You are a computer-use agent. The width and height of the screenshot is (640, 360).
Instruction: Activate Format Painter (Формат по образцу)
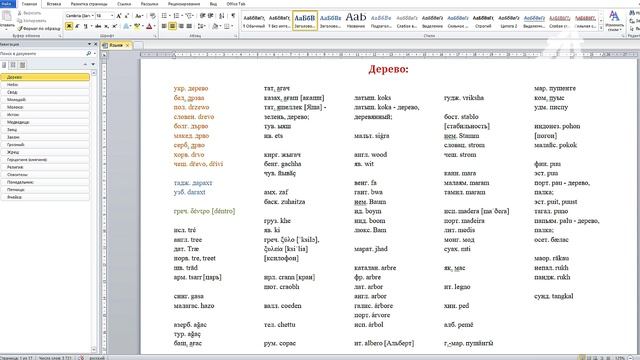[x=39, y=28]
